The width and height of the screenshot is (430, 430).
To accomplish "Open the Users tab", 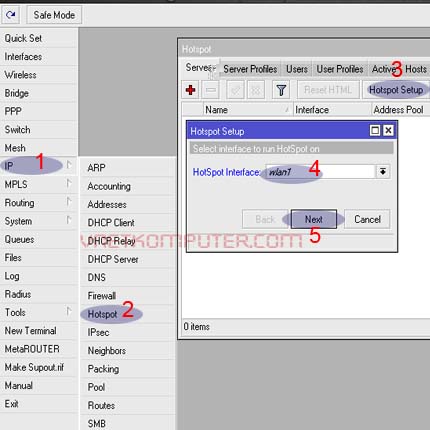I will pyautogui.click(x=297, y=69).
